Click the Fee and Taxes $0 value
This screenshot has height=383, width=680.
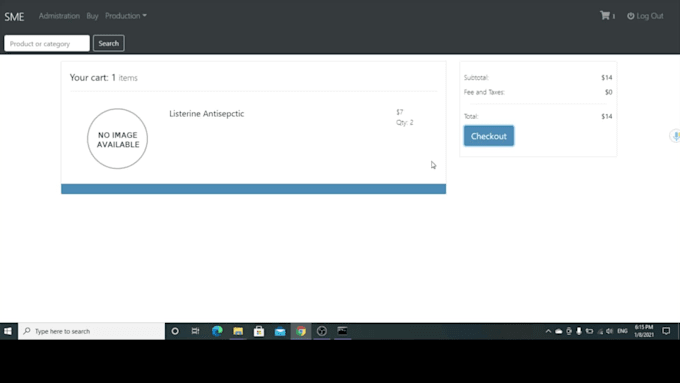pyautogui.click(x=608, y=92)
